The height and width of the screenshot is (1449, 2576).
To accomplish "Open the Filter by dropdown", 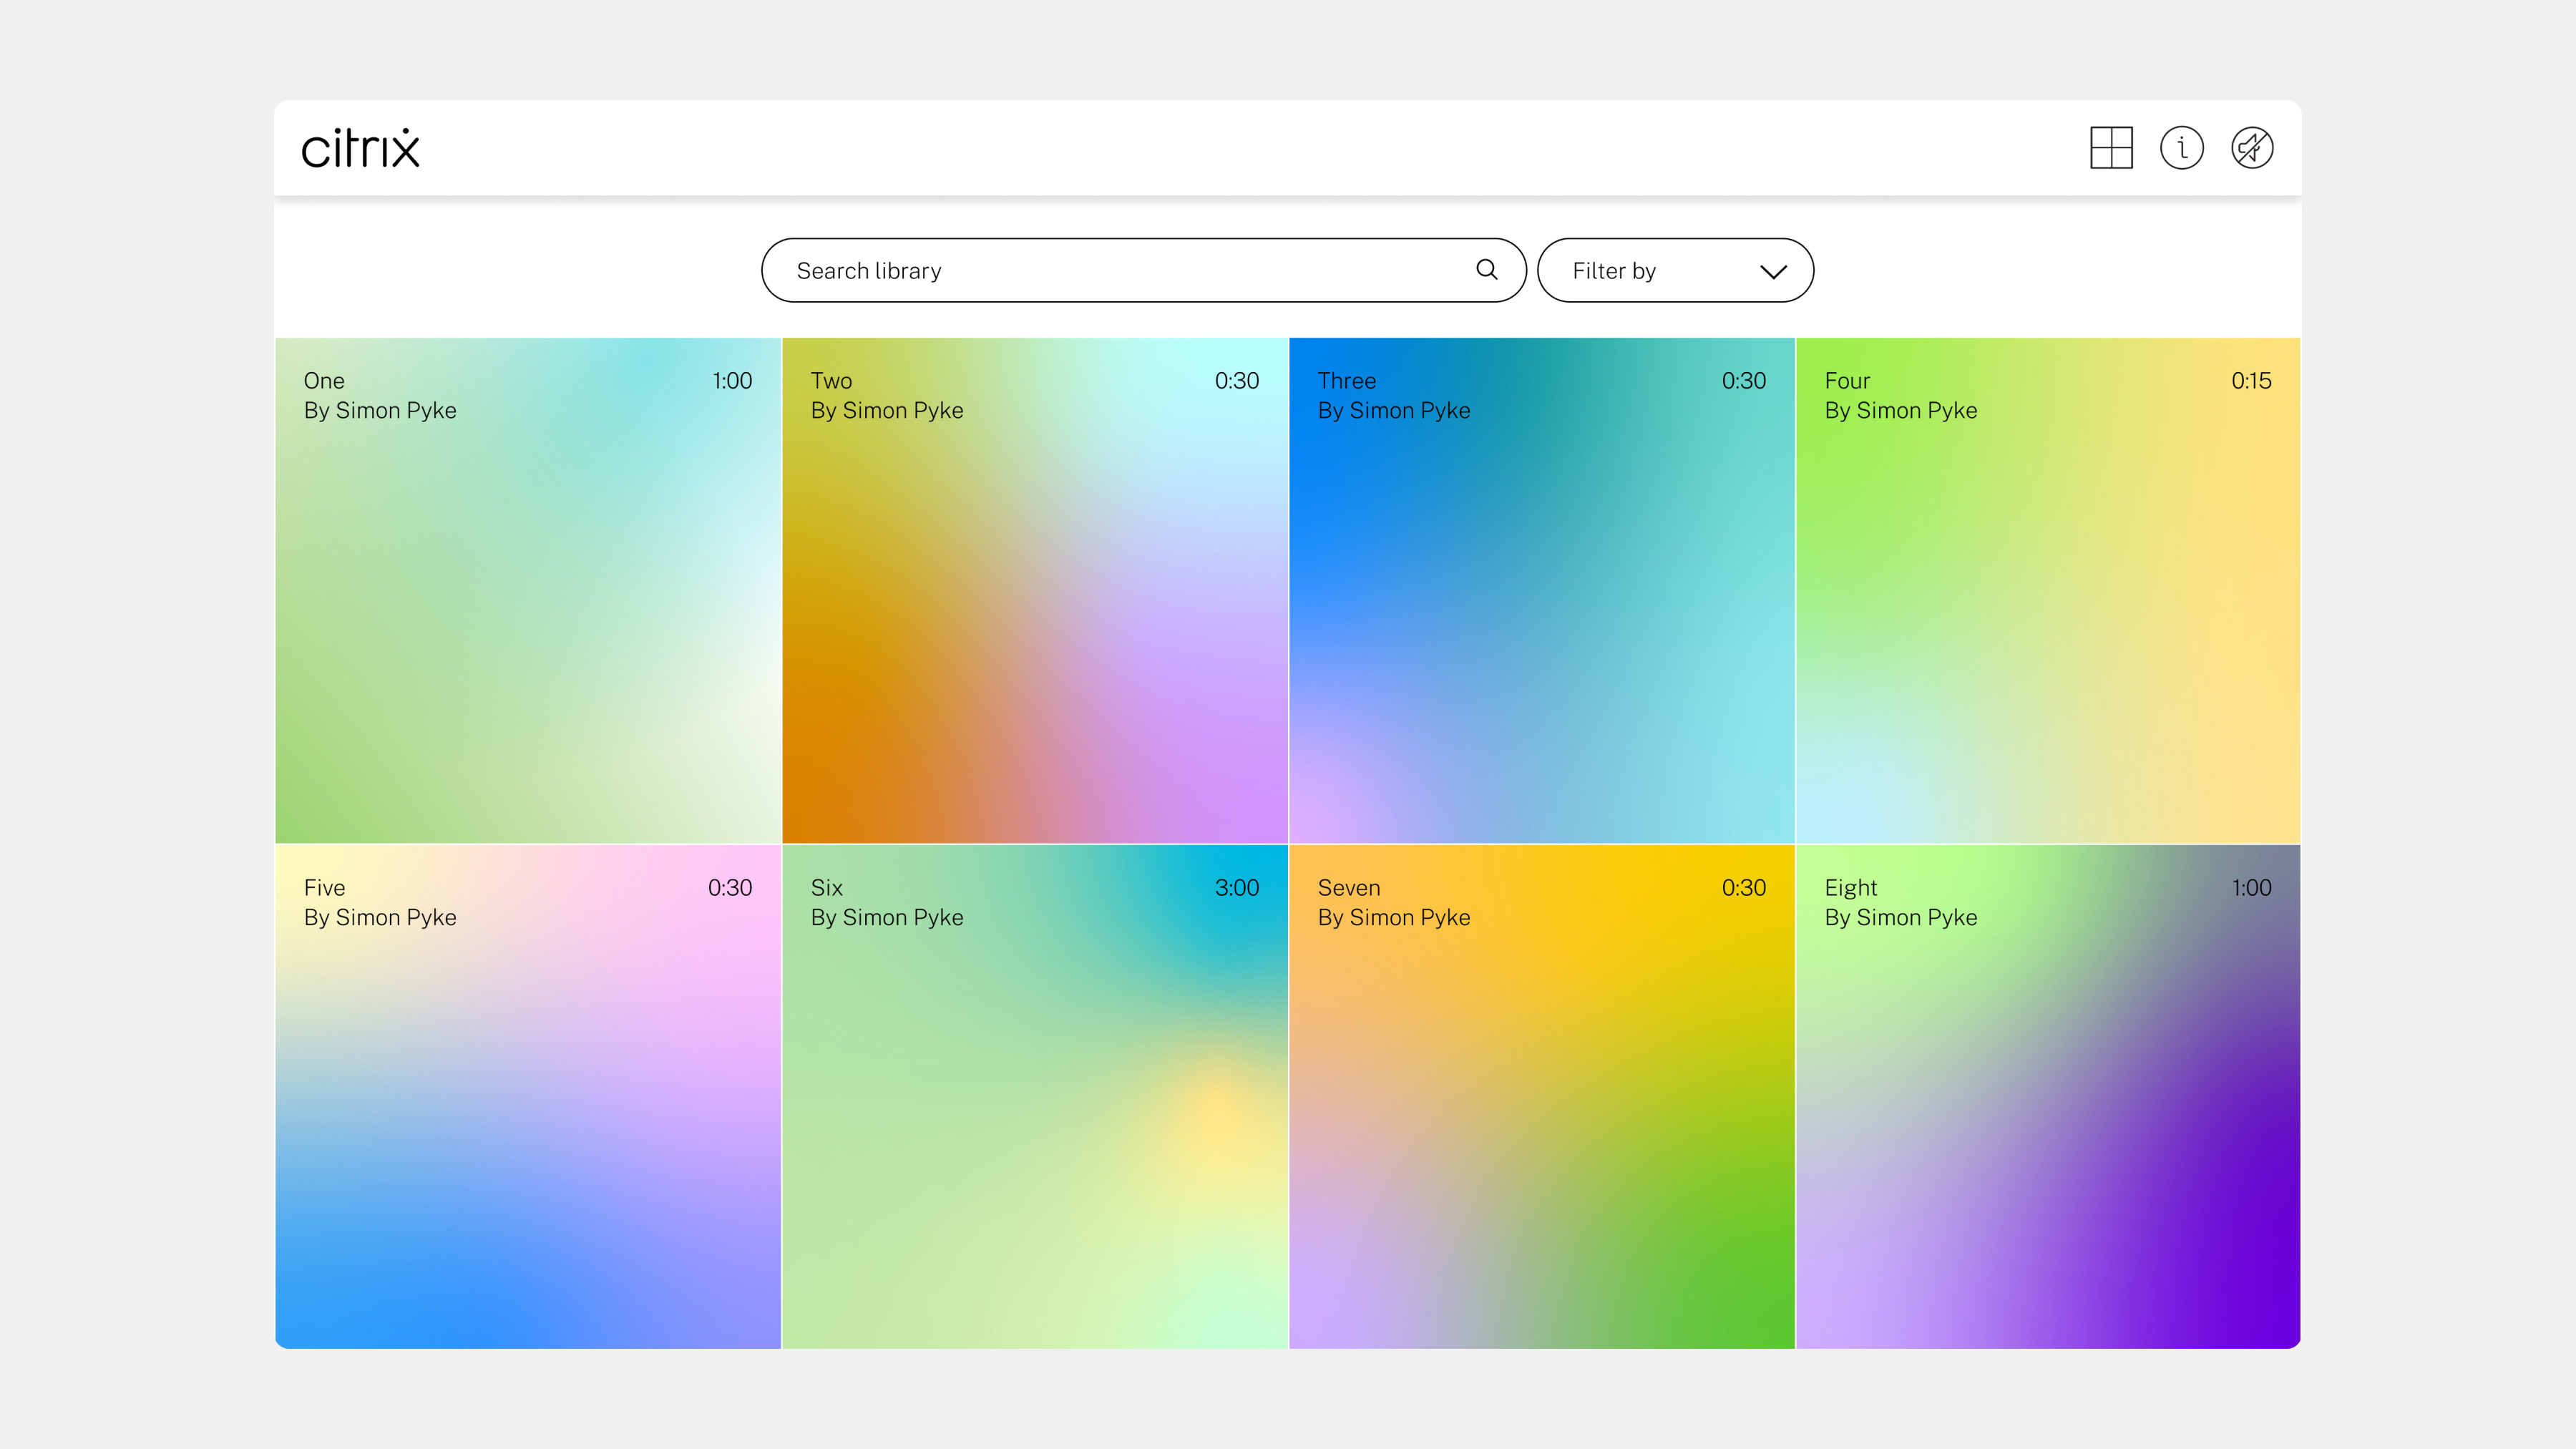I will pyautogui.click(x=1674, y=271).
